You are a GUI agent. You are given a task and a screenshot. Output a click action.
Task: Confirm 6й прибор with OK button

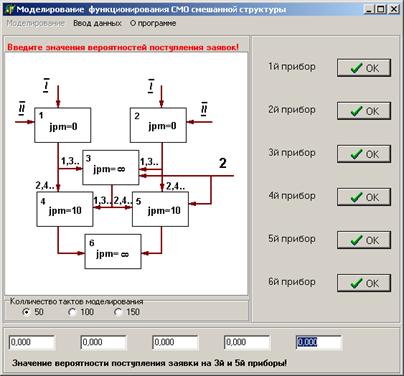(364, 283)
